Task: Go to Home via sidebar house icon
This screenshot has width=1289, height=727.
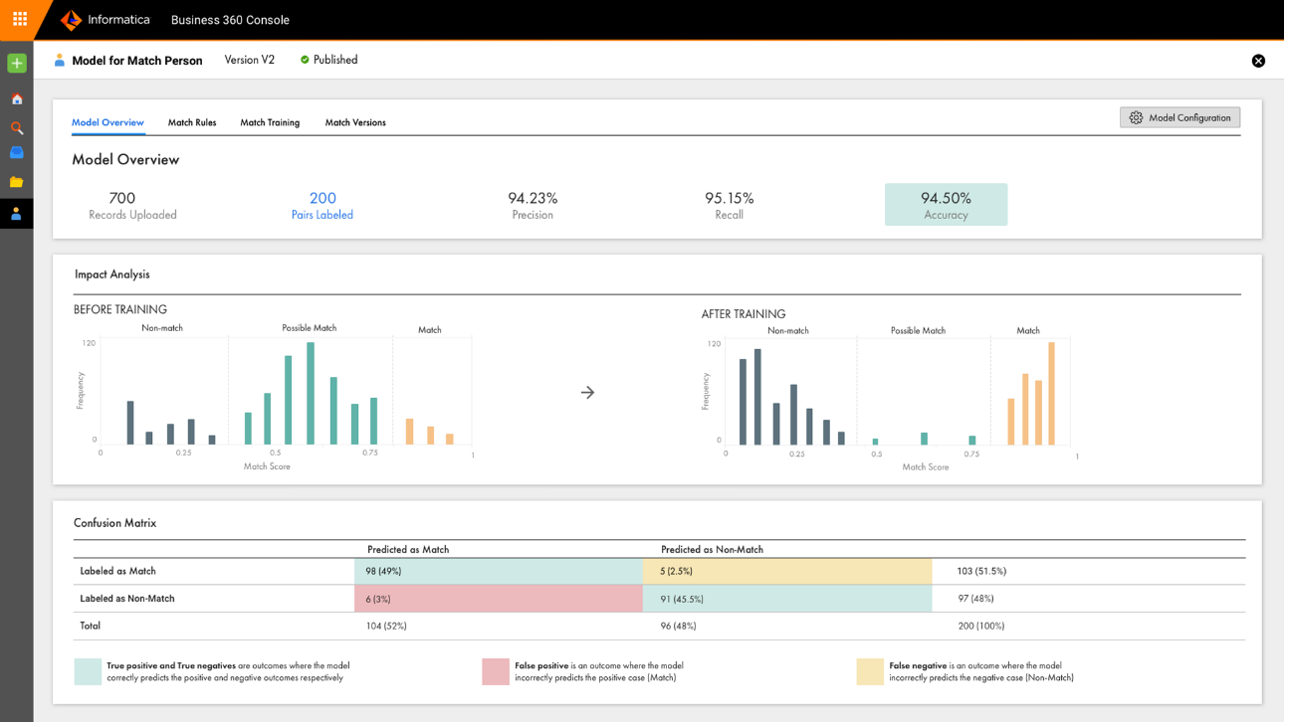Action: click(17, 99)
